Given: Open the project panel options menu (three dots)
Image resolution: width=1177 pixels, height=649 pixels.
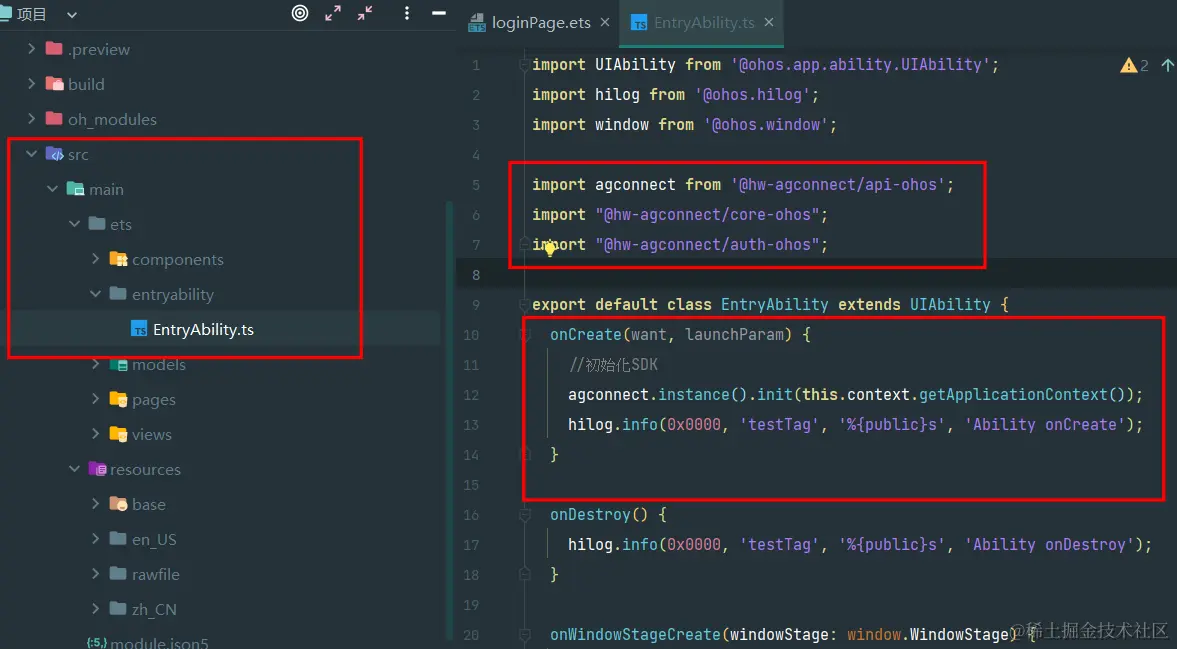Looking at the screenshot, I should click(x=406, y=13).
